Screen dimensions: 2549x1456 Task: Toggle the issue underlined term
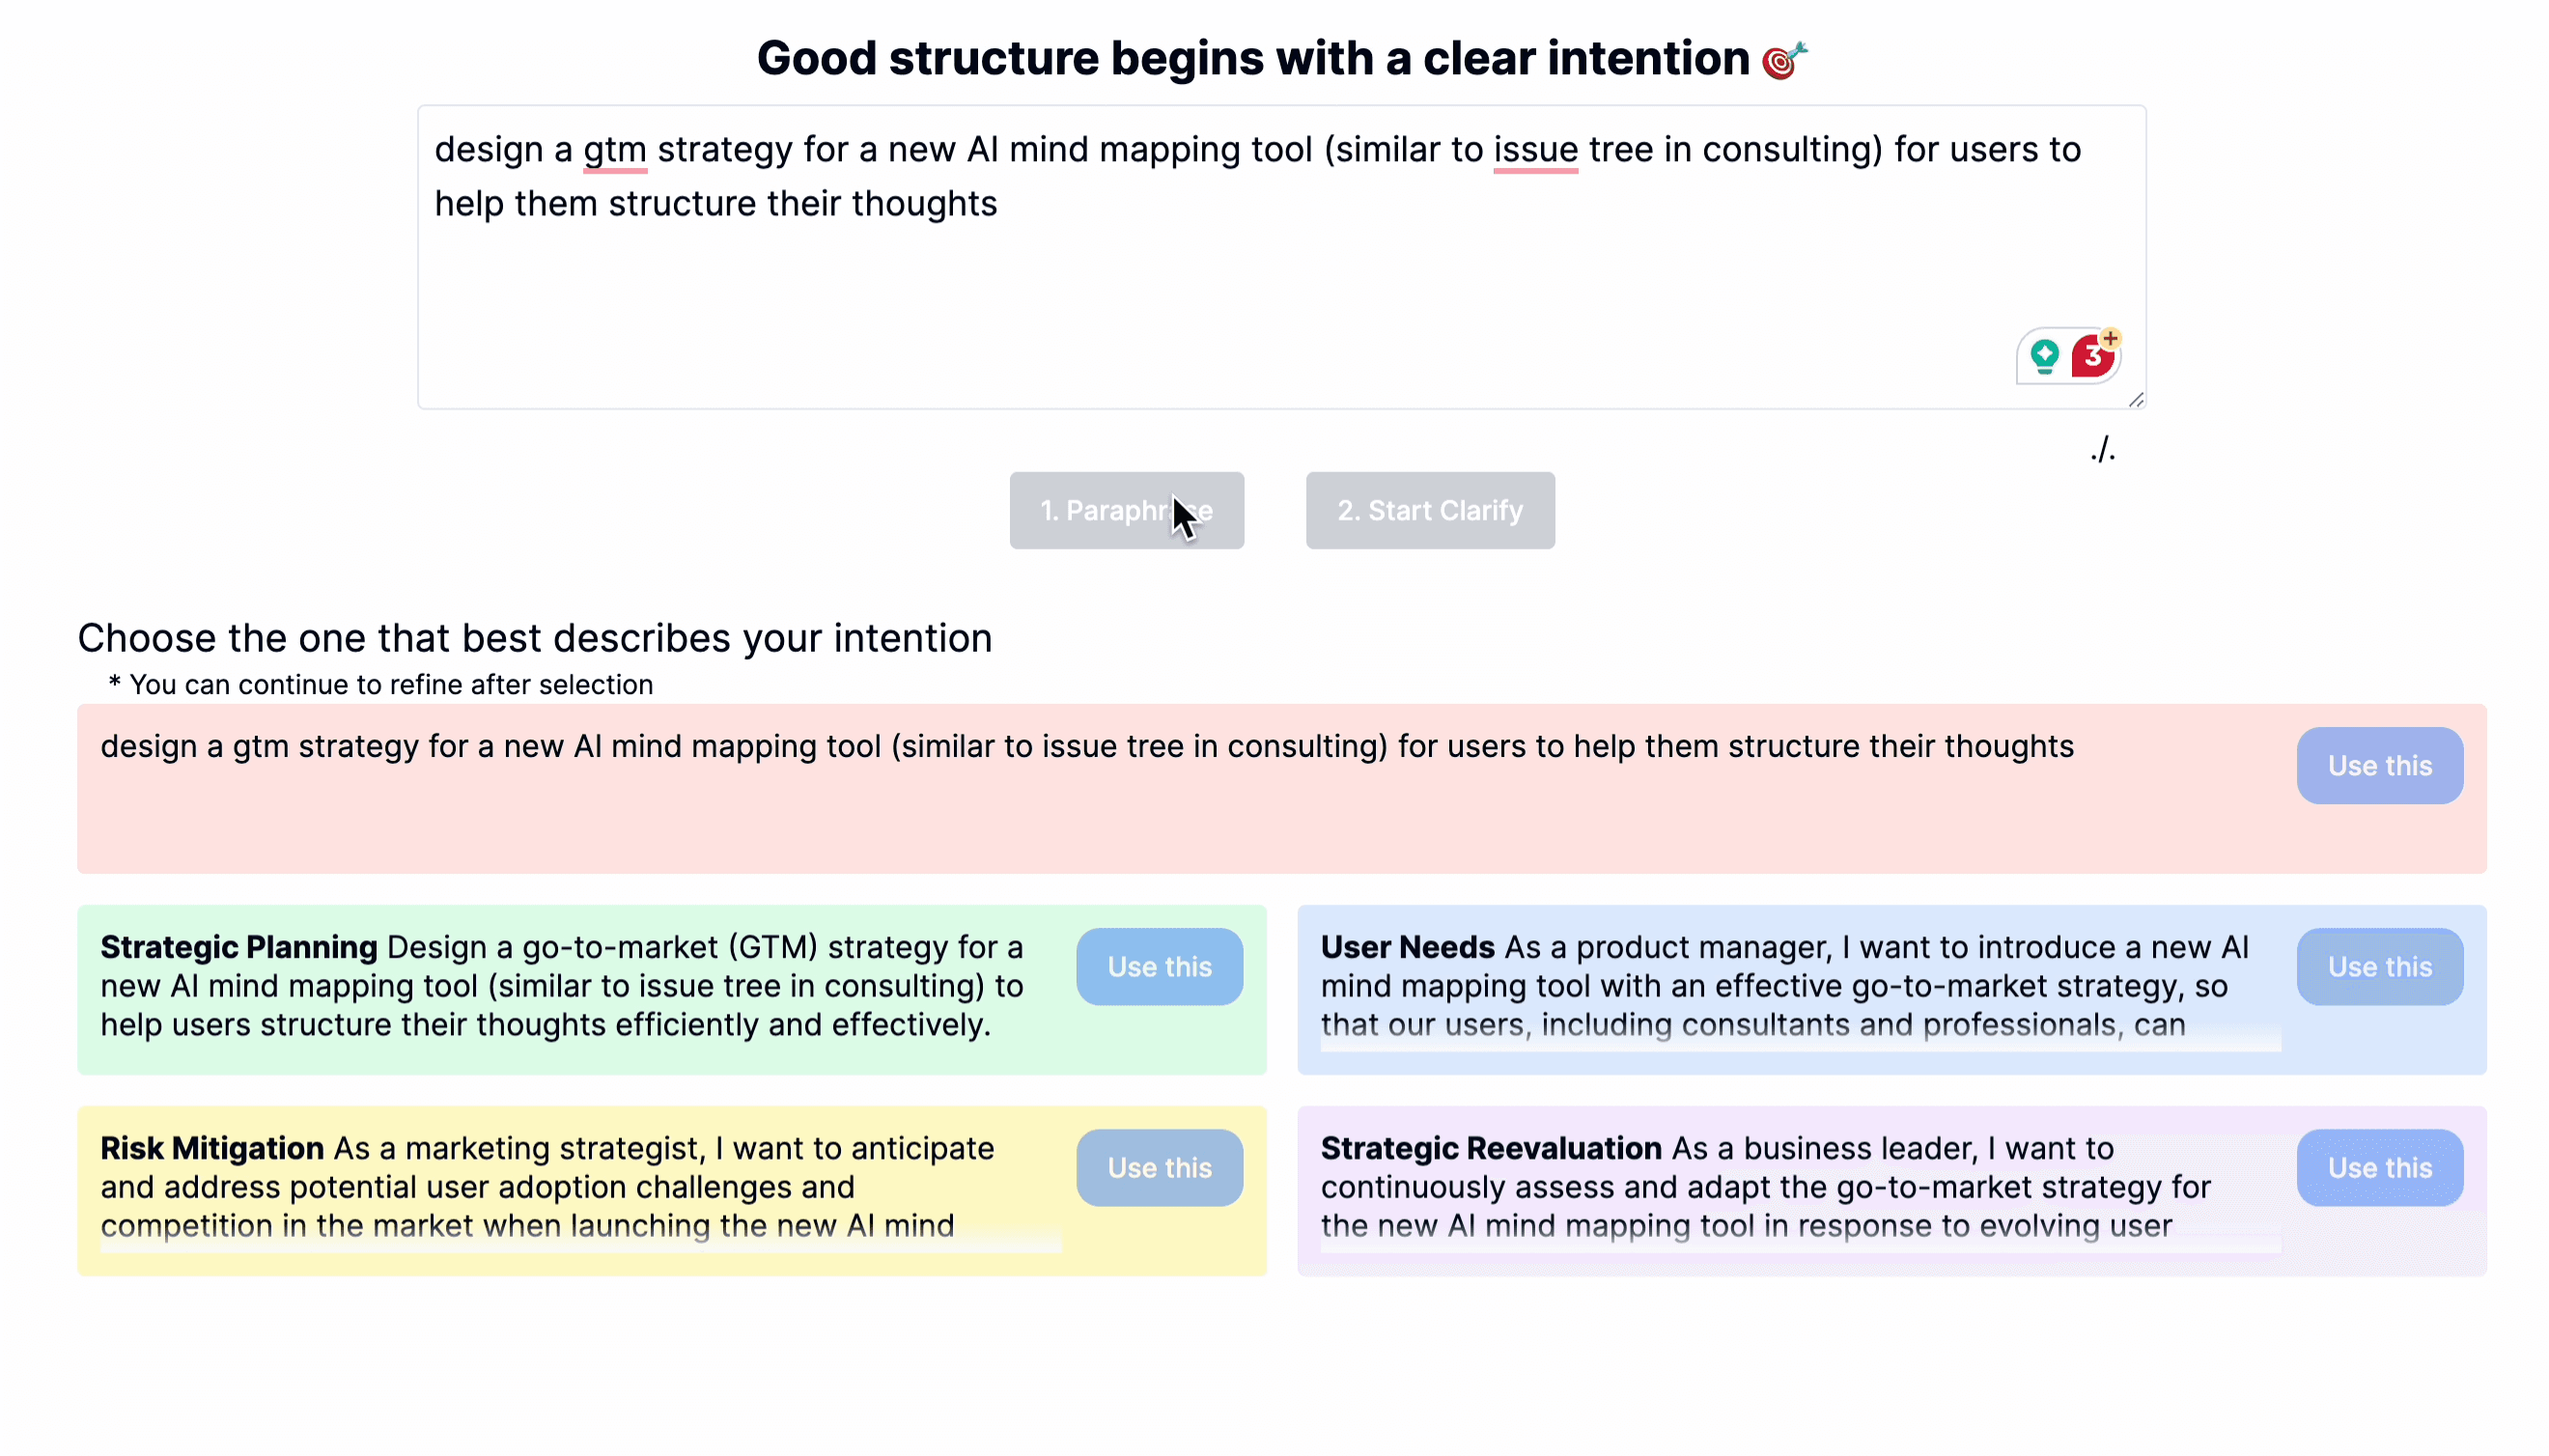[1533, 149]
